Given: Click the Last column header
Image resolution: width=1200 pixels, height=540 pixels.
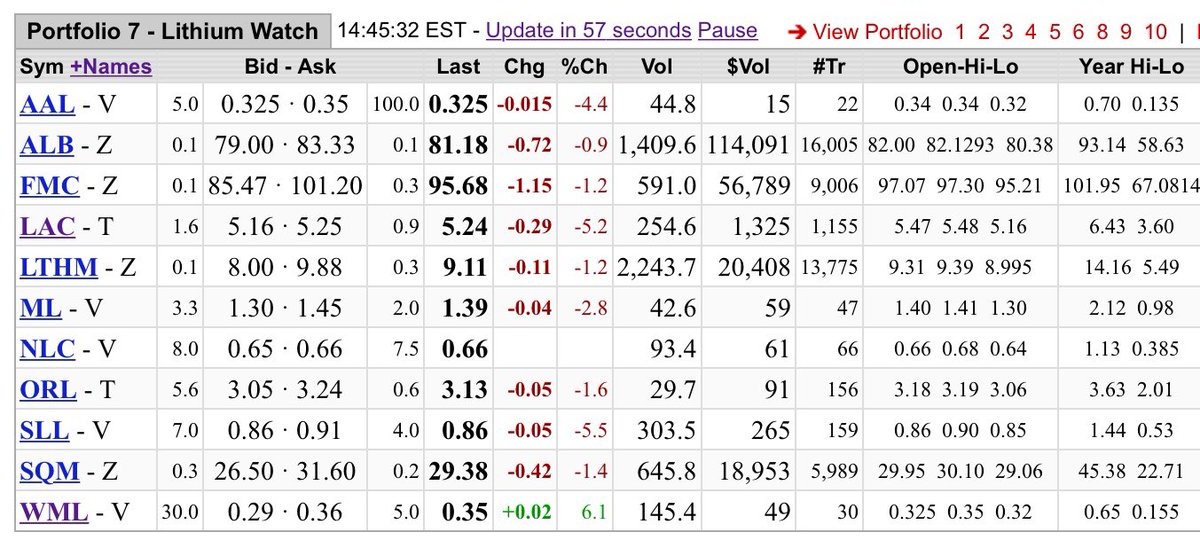Looking at the screenshot, I should point(459,67).
